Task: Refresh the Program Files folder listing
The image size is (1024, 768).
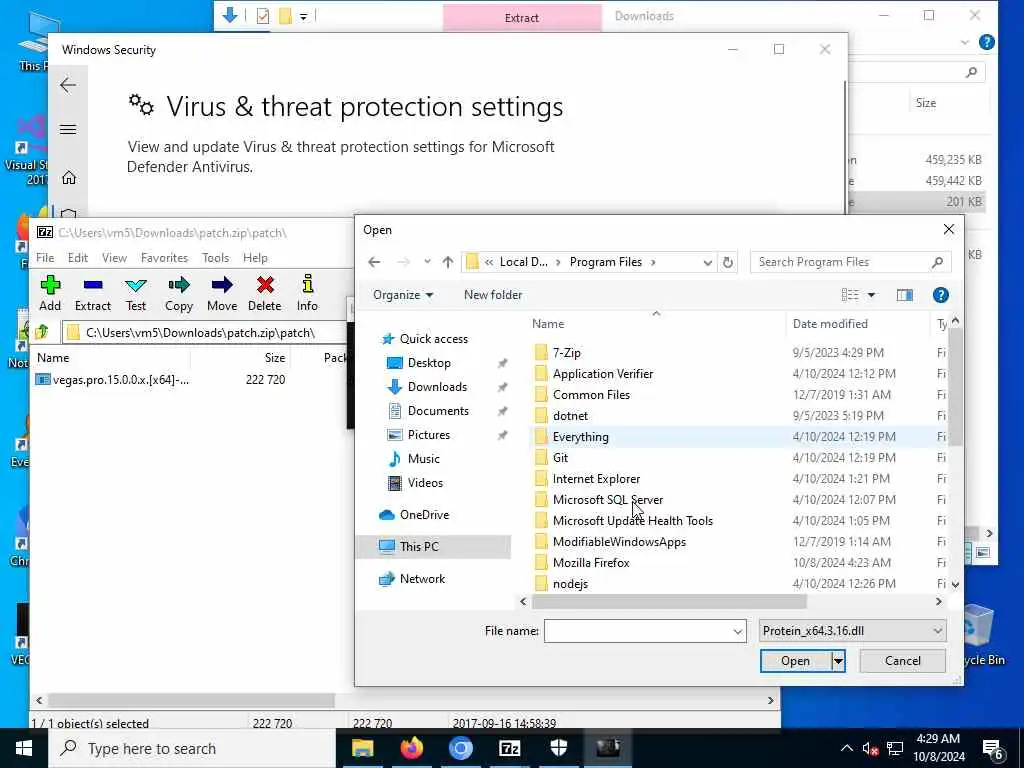Action: point(728,262)
